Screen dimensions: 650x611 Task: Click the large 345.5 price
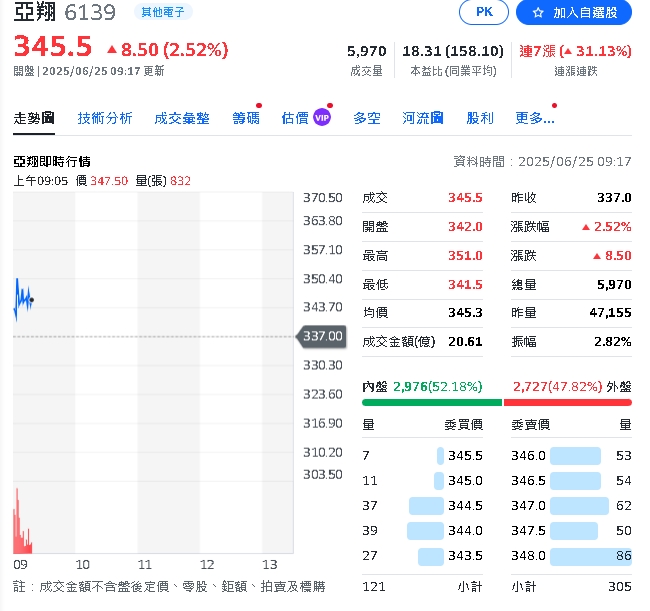tap(53, 46)
